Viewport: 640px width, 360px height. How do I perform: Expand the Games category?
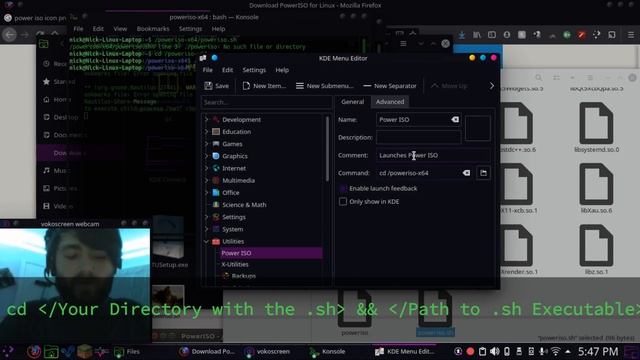point(207,144)
